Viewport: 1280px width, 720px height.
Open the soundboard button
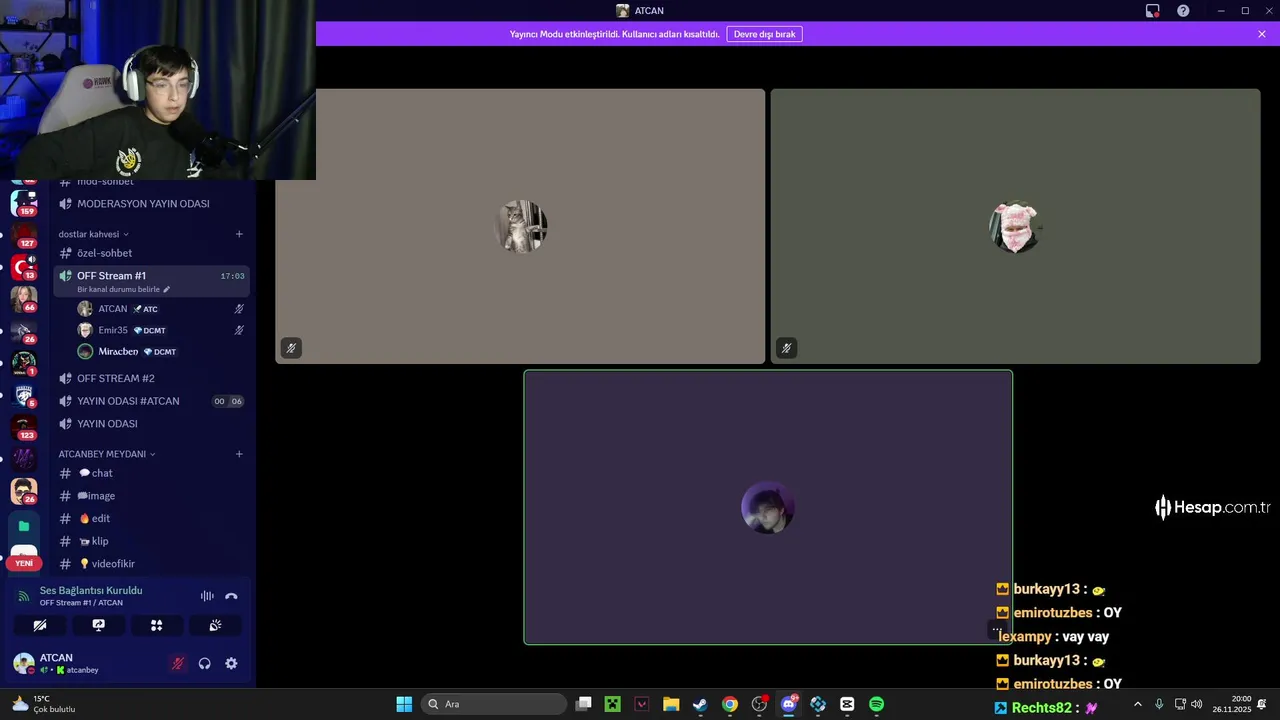(x=215, y=625)
